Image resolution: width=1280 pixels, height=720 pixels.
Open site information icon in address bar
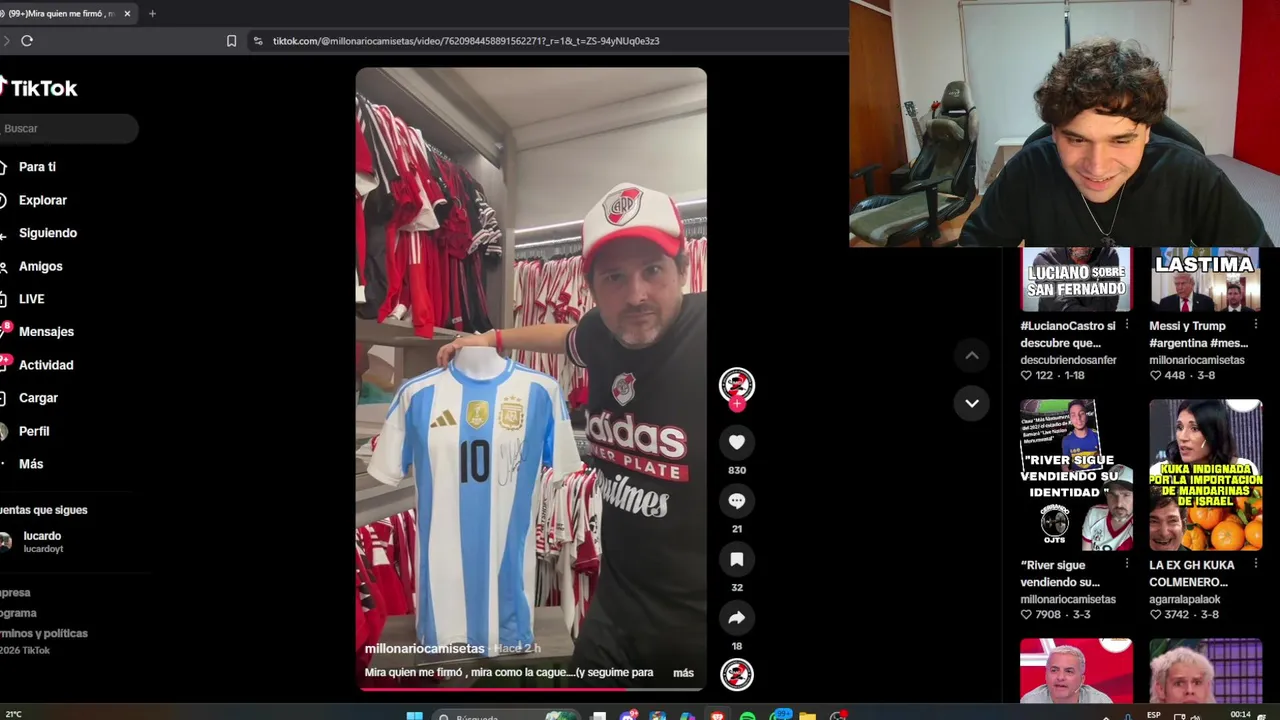(x=258, y=41)
